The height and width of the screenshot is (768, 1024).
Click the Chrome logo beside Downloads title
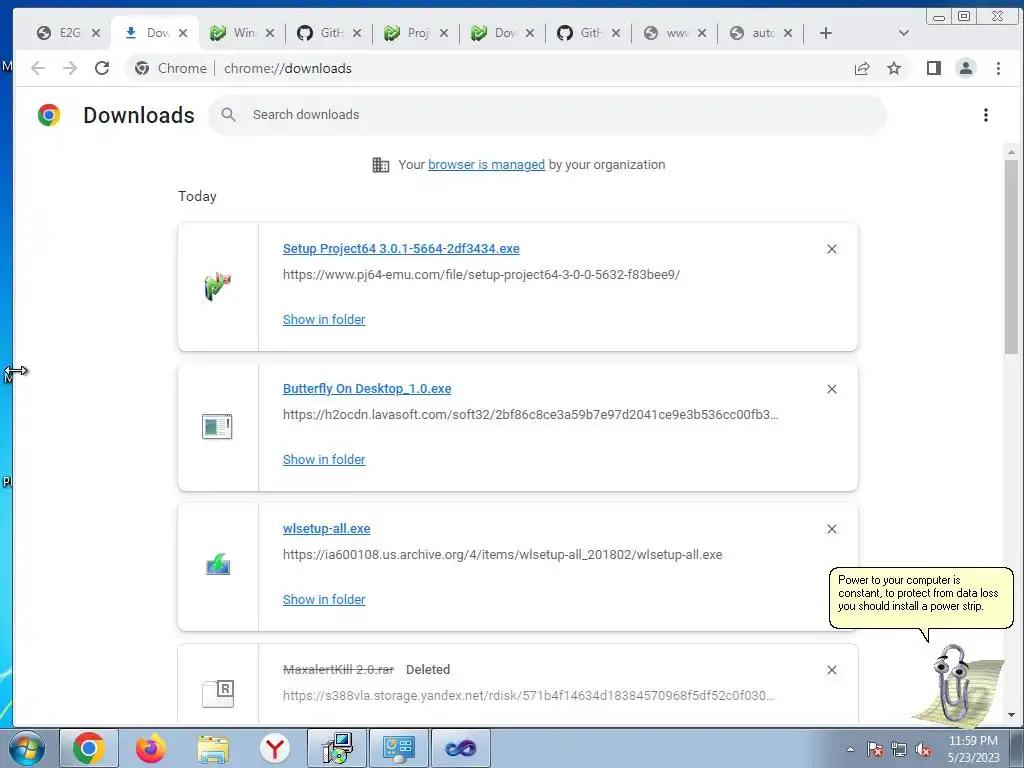(x=49, y=115)
